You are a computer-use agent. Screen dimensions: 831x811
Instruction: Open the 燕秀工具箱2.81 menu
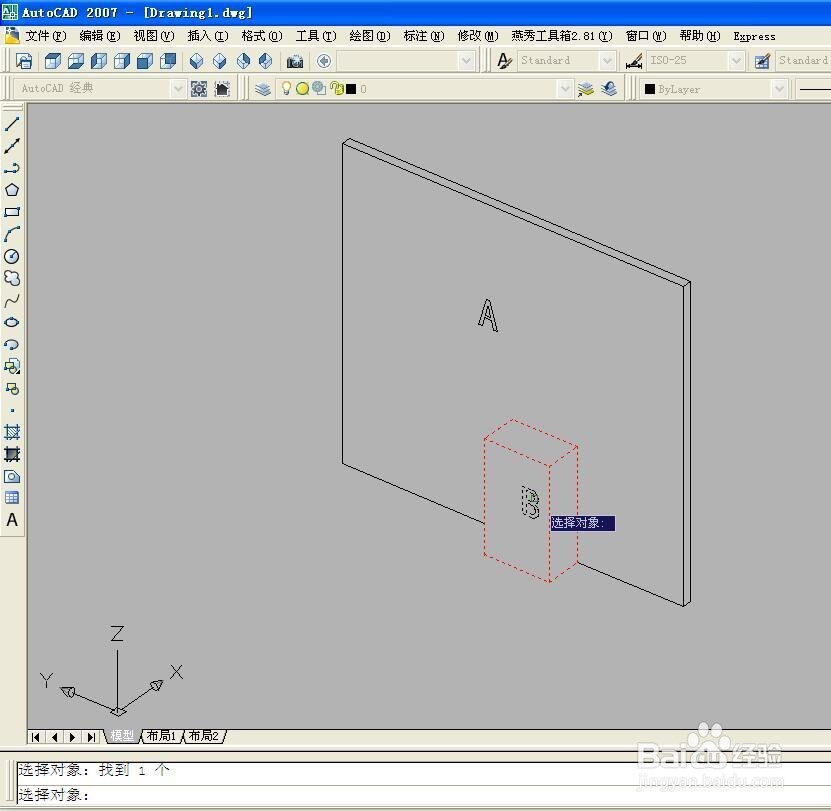562,36
